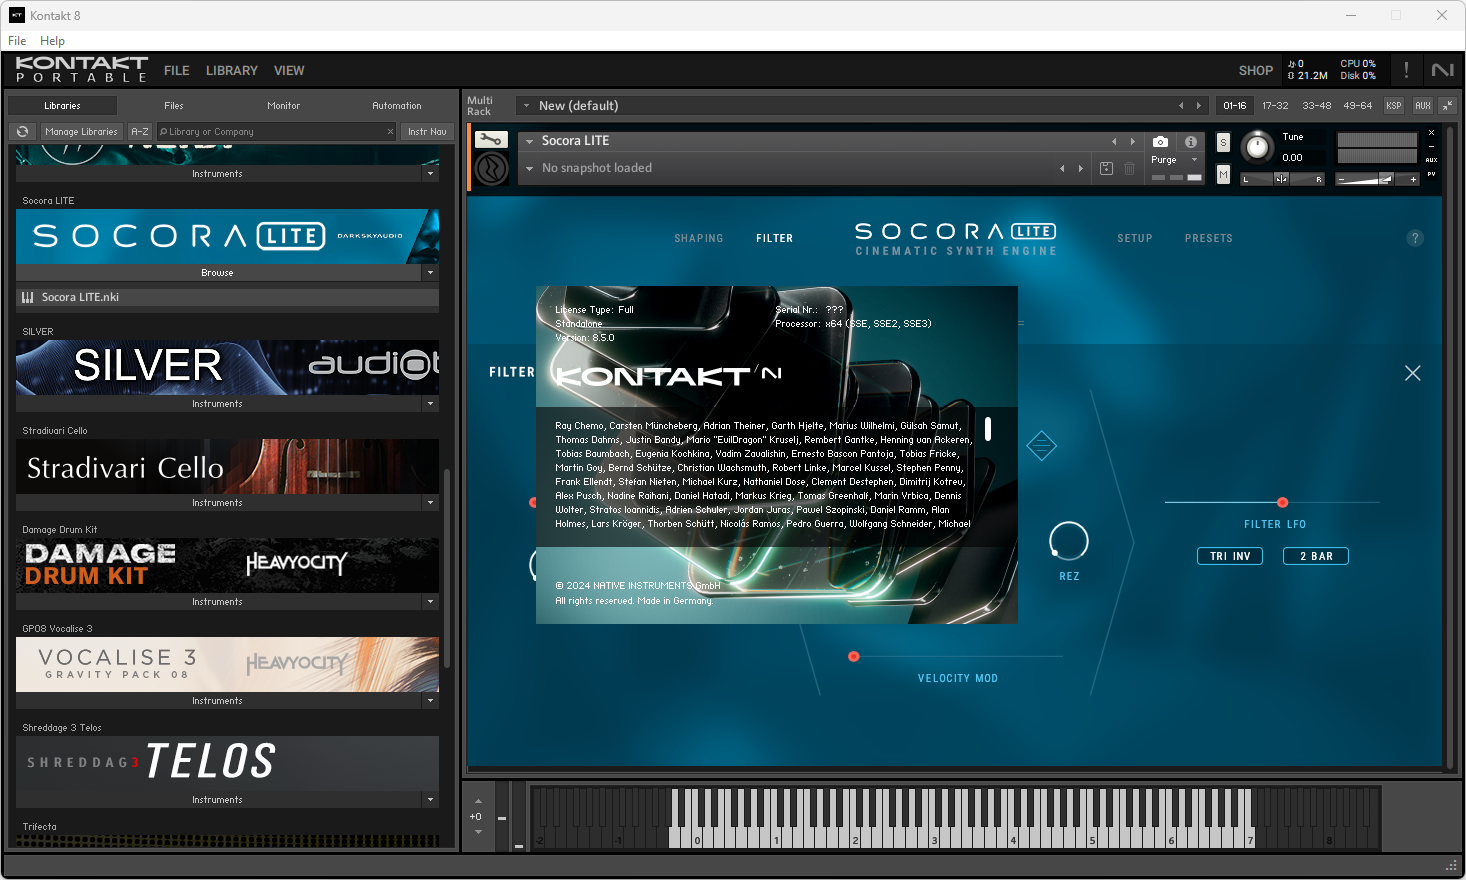Click the filter type diamond icon

[x=1041, y=445]
